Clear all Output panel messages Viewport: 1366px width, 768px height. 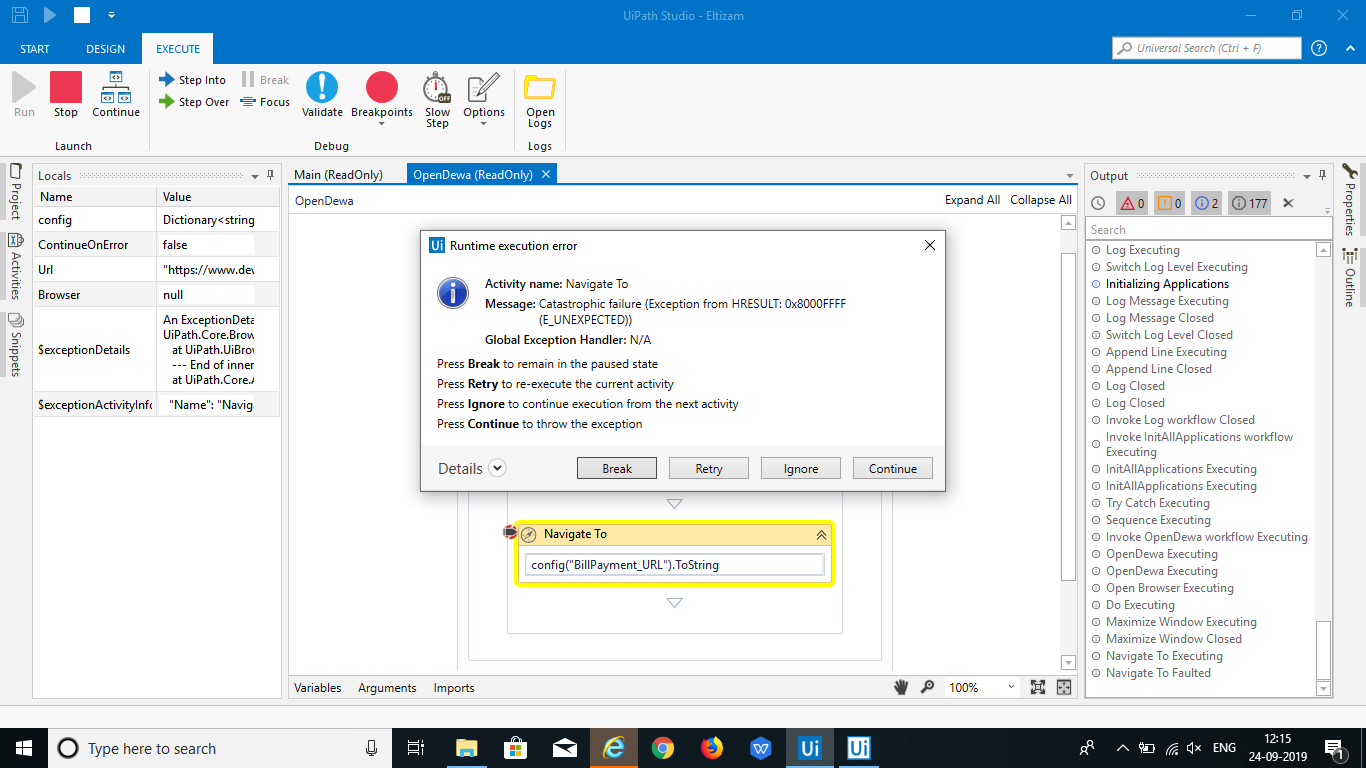[x=1288, y=203]
